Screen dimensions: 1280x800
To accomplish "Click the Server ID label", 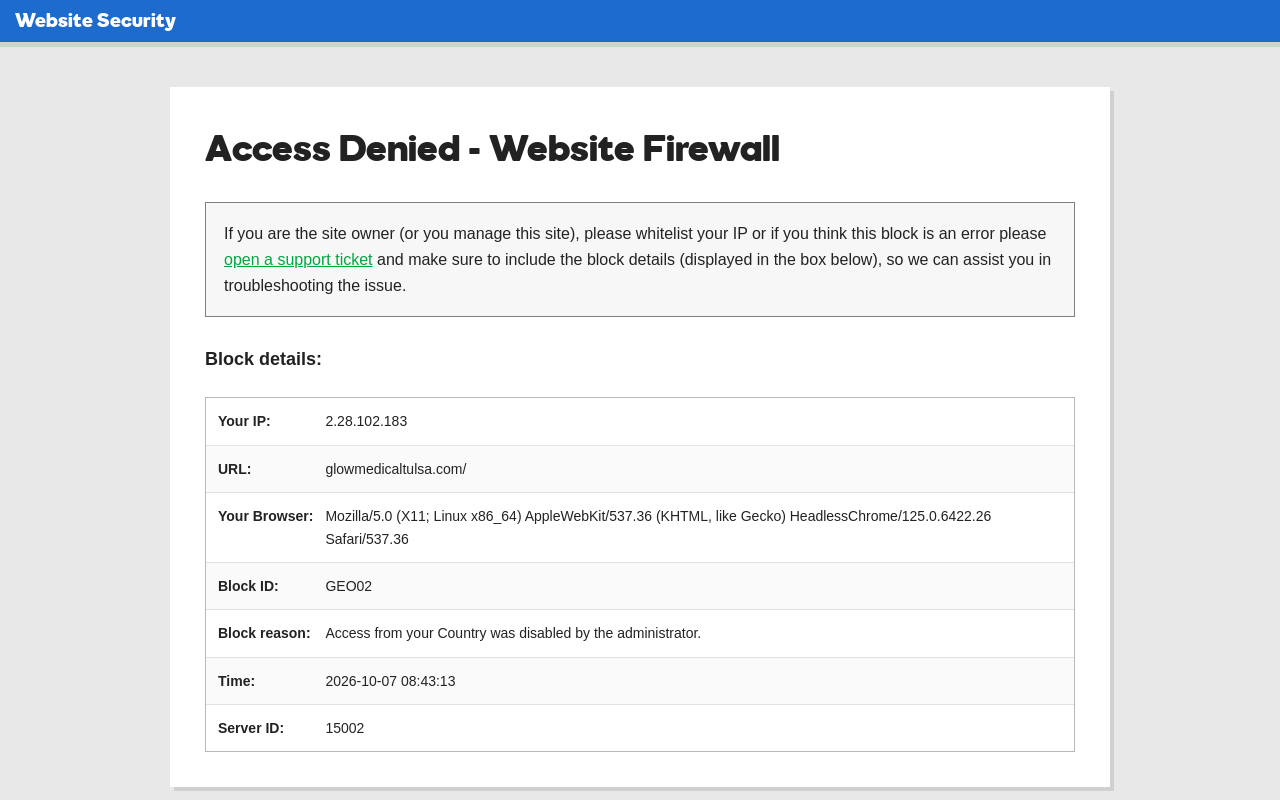I will point(251,728).
